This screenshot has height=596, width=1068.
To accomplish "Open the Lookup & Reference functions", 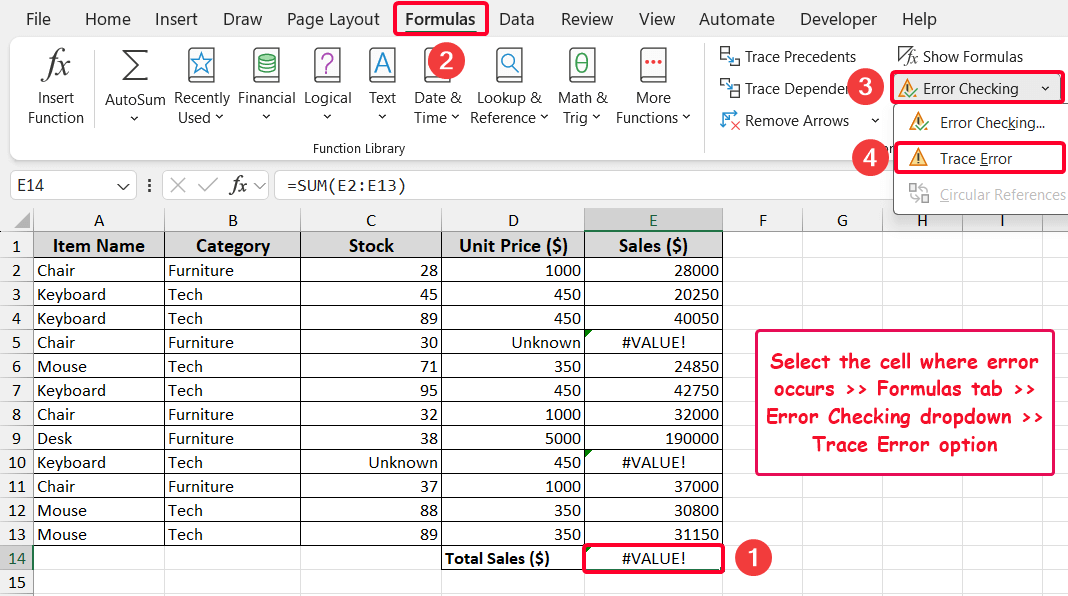I will click(509, 68).
